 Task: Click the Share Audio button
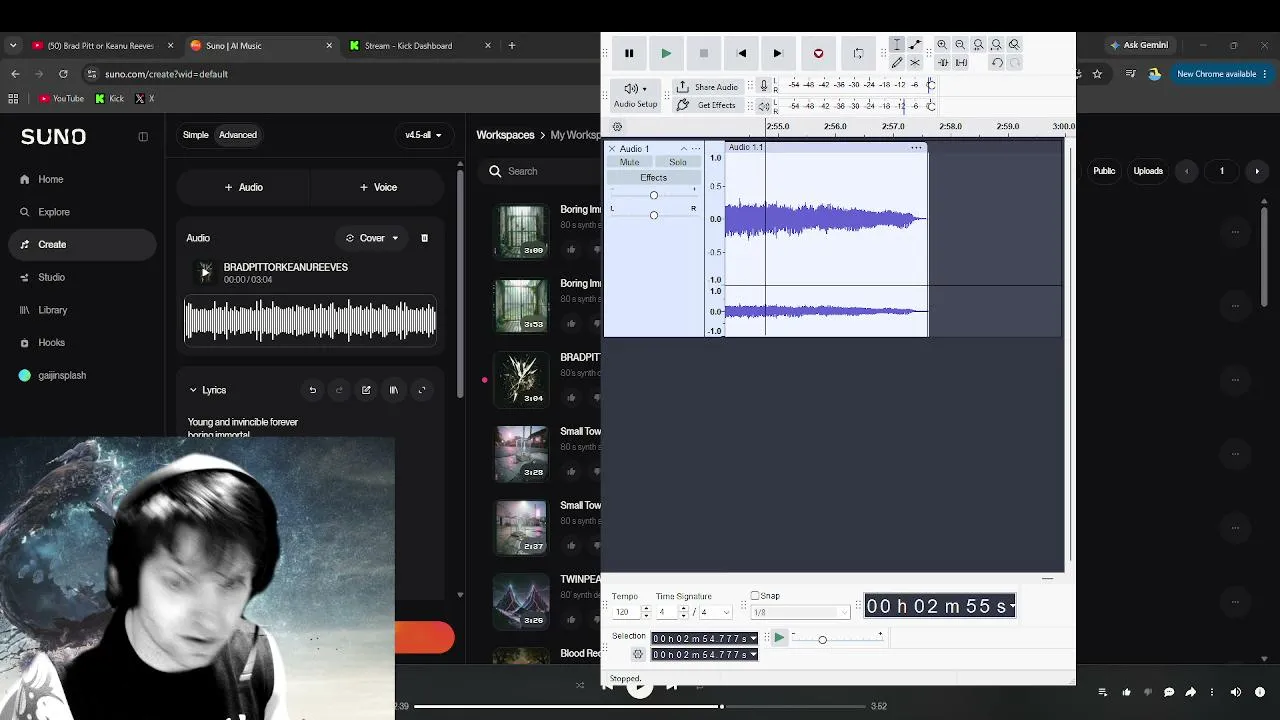click(x=707, y=87)
